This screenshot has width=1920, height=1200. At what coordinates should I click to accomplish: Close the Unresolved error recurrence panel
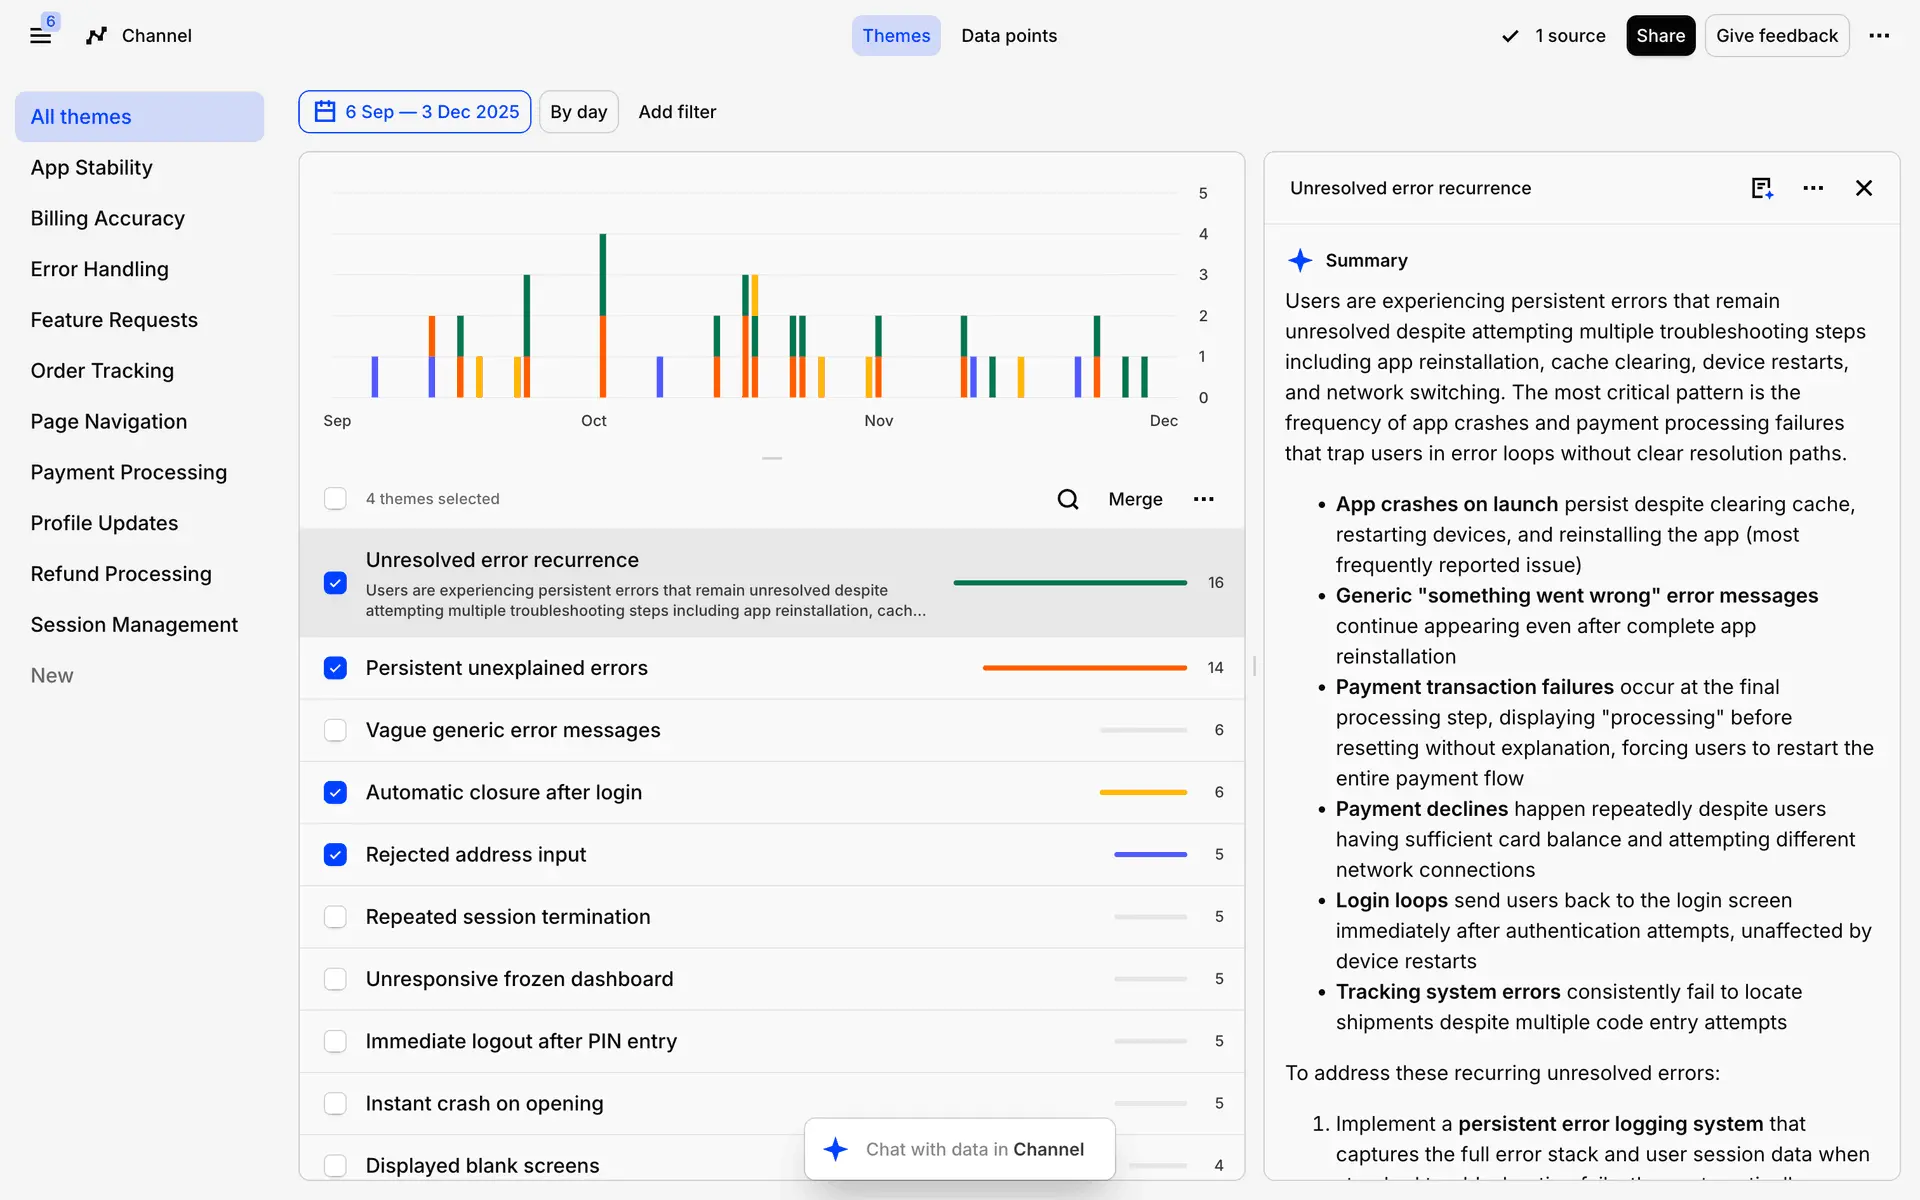click(x=1864, y=188)
